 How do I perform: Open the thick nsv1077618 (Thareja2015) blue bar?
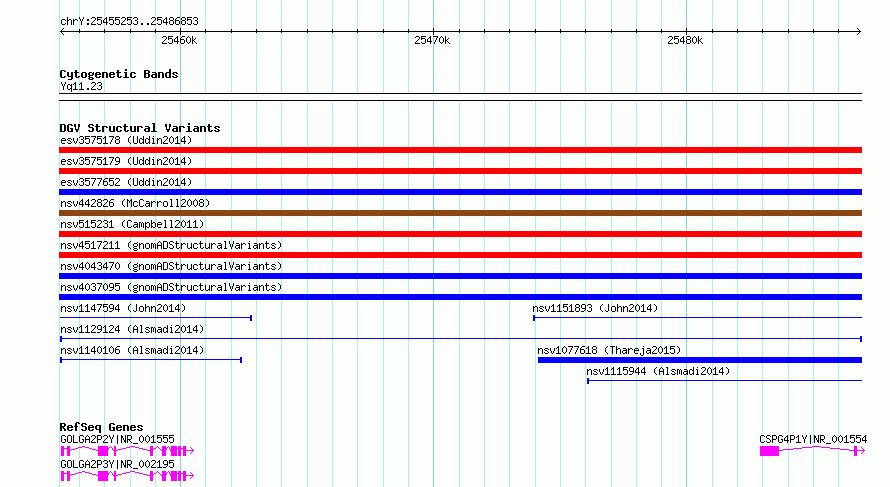coord(700,360)
